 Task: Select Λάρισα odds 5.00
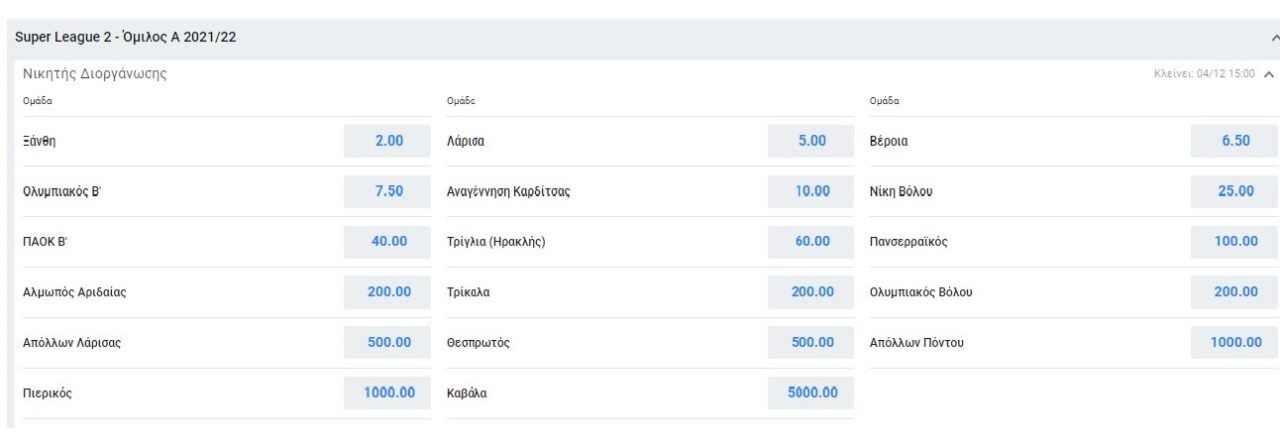click(x=811, y=141)
